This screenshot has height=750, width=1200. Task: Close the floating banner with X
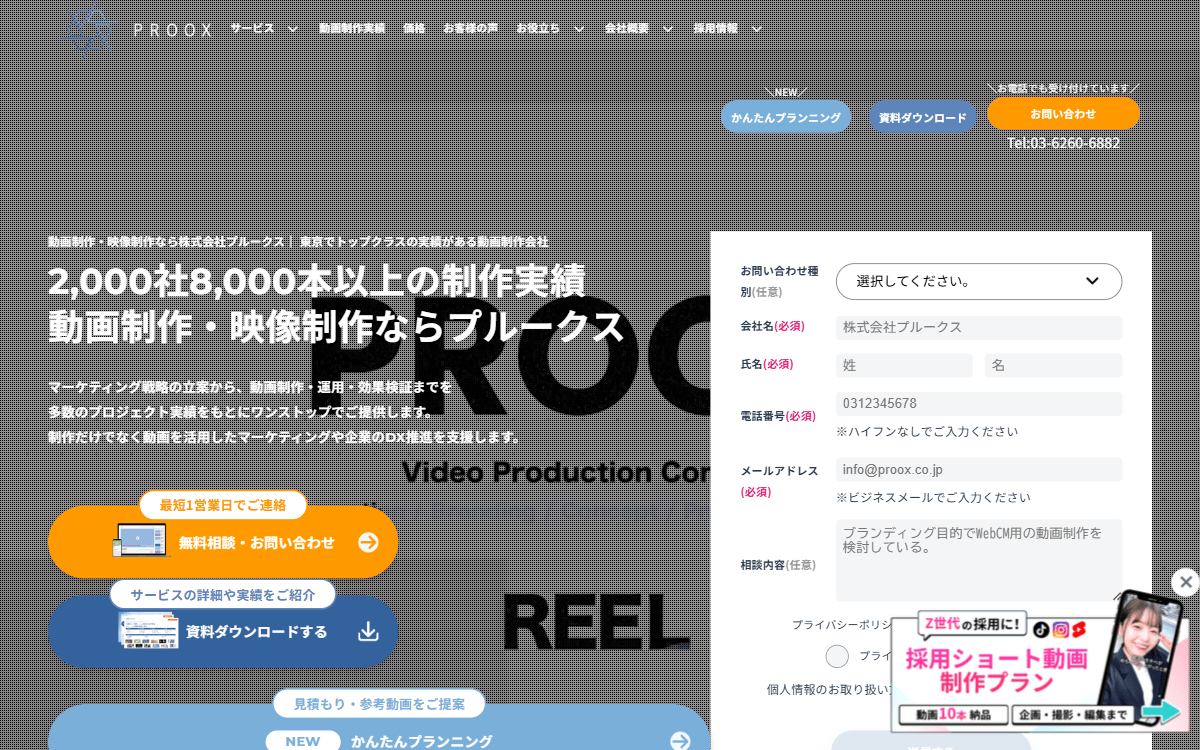point(1185,581)
